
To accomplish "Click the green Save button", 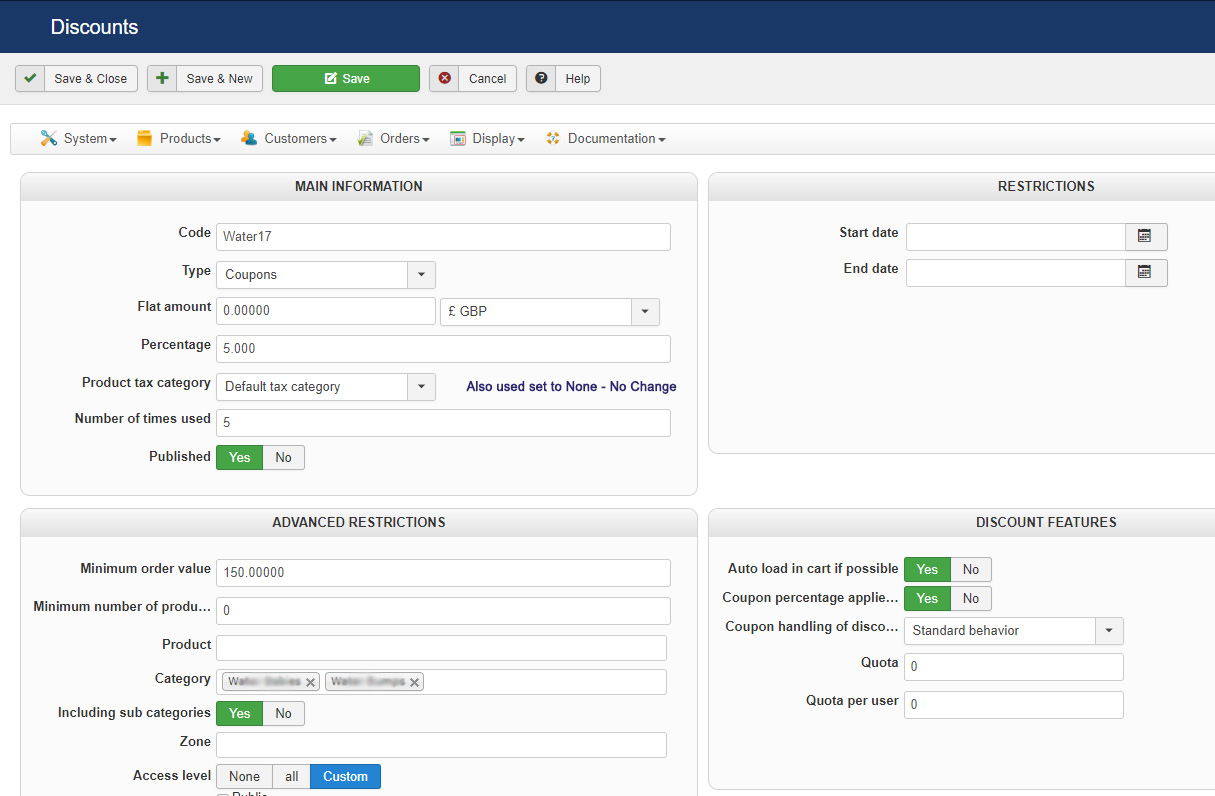I will (346, 79).
